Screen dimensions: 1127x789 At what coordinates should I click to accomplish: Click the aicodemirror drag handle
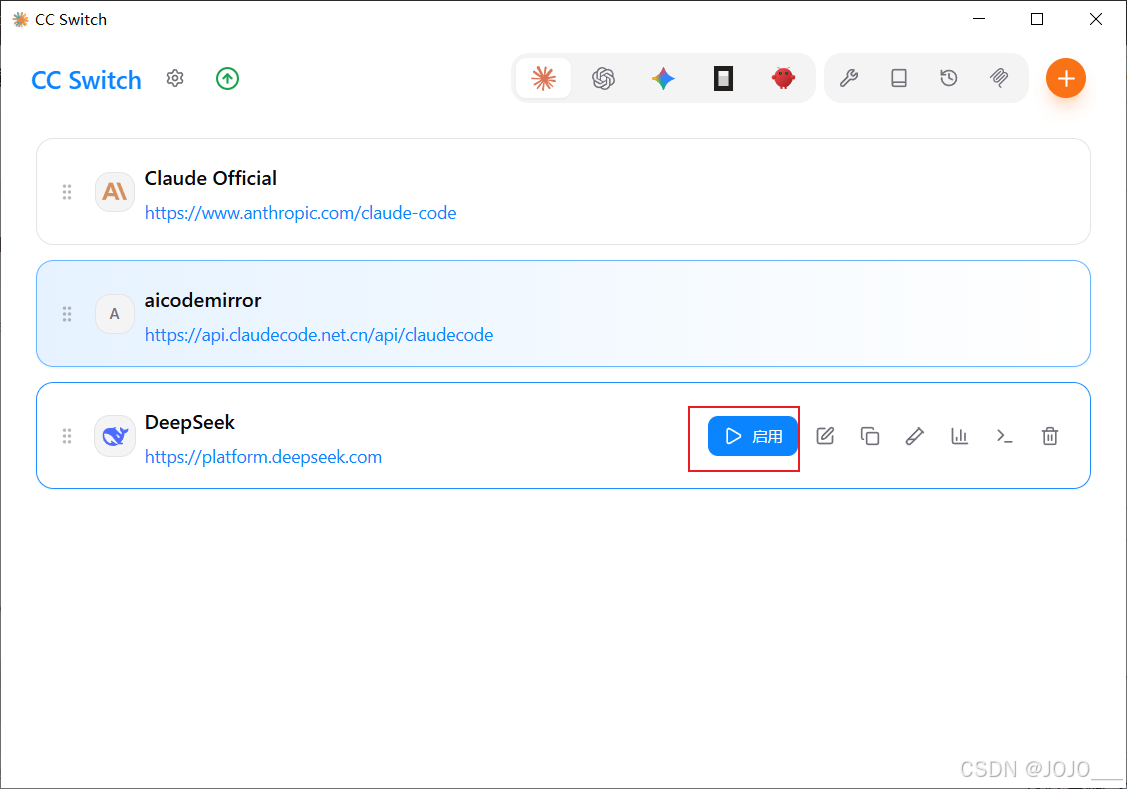pyautogui.click(x=67, y=314)
